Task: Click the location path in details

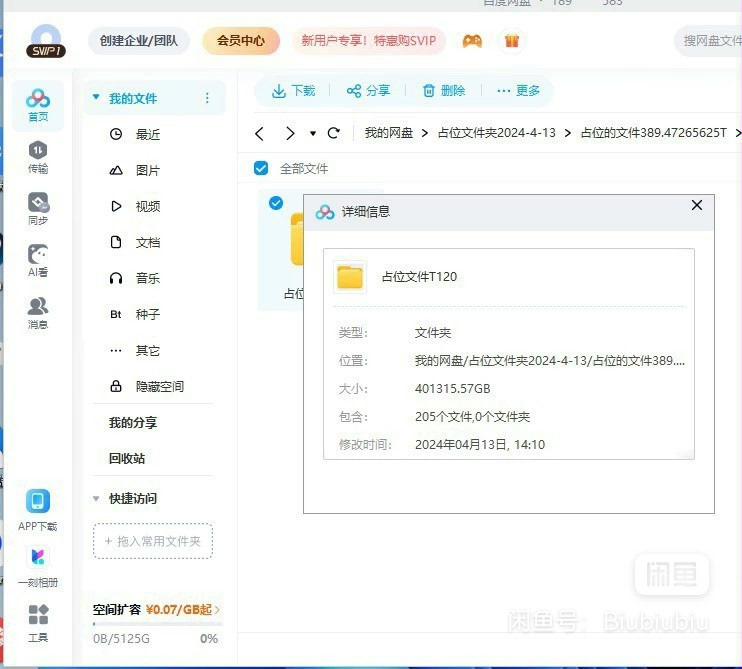Action: tap(549, 361)
